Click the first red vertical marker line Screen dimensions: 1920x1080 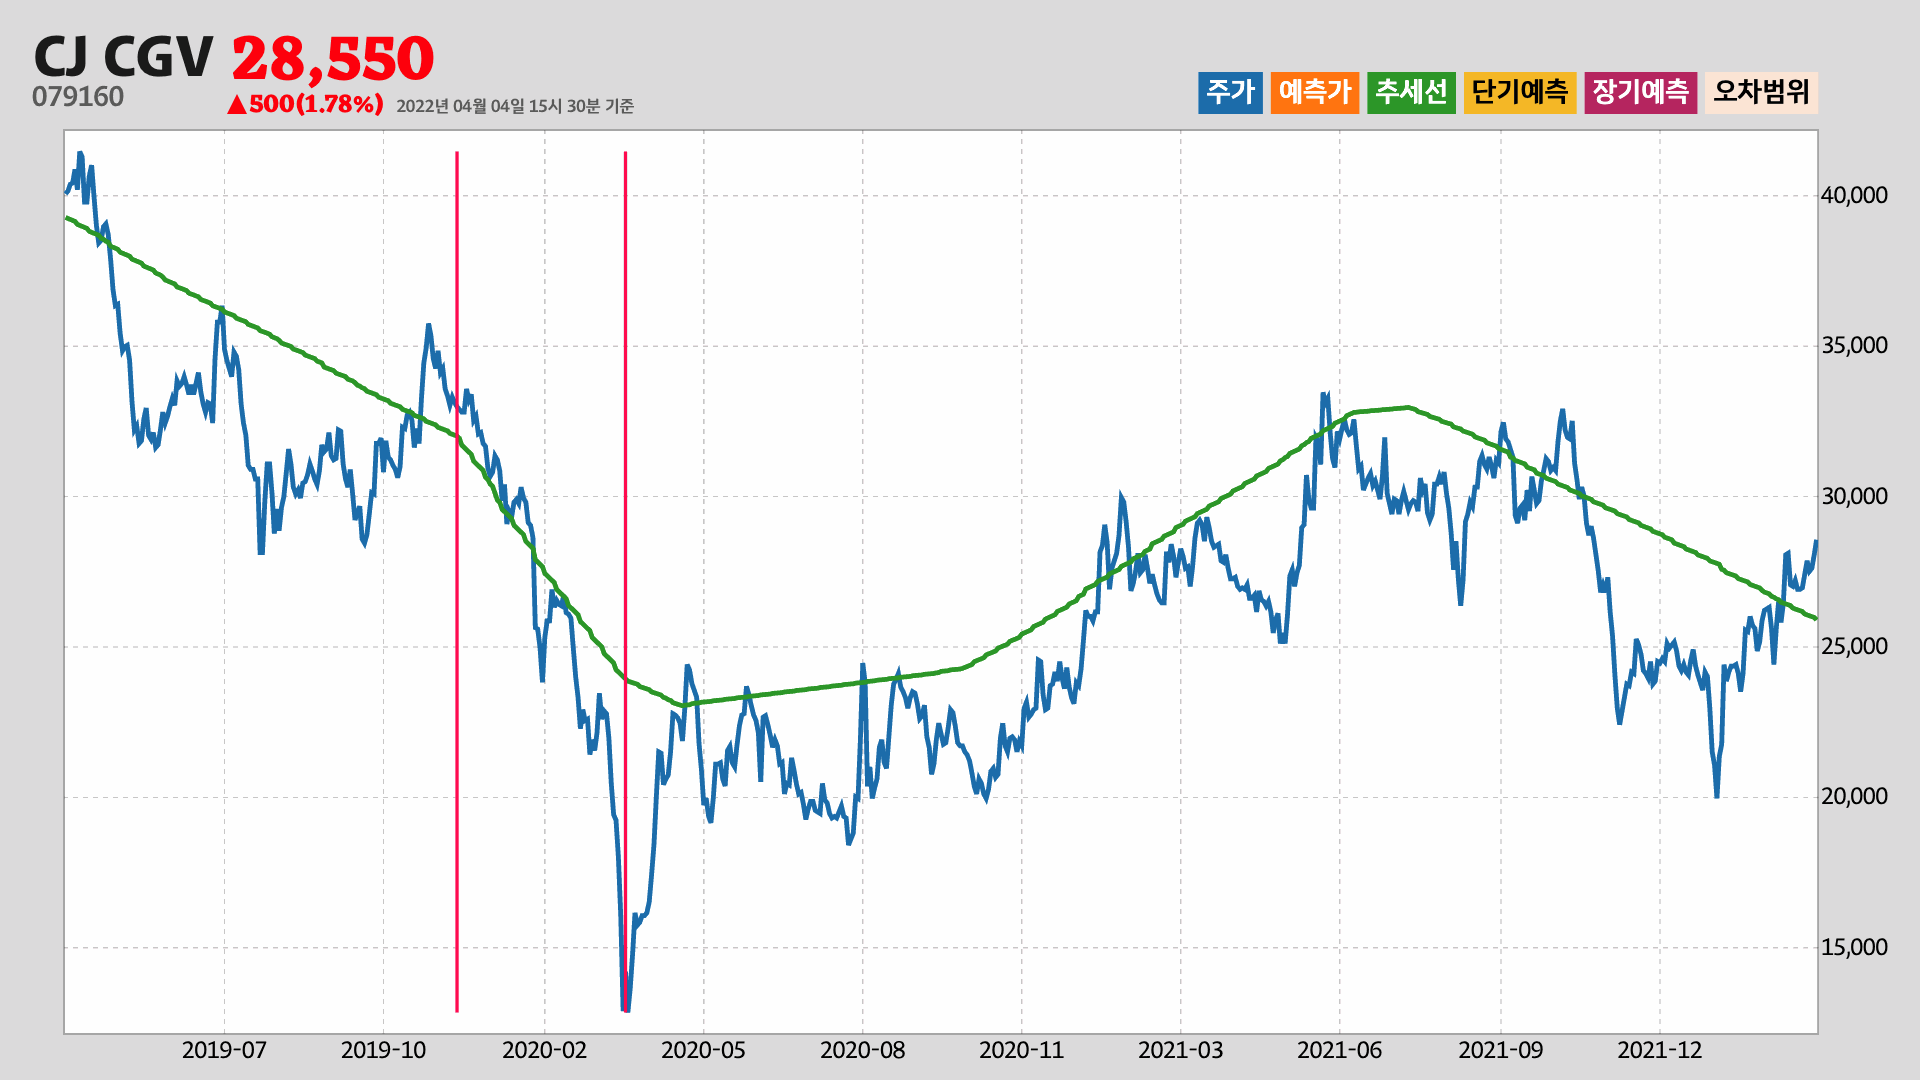coord(457,582)
